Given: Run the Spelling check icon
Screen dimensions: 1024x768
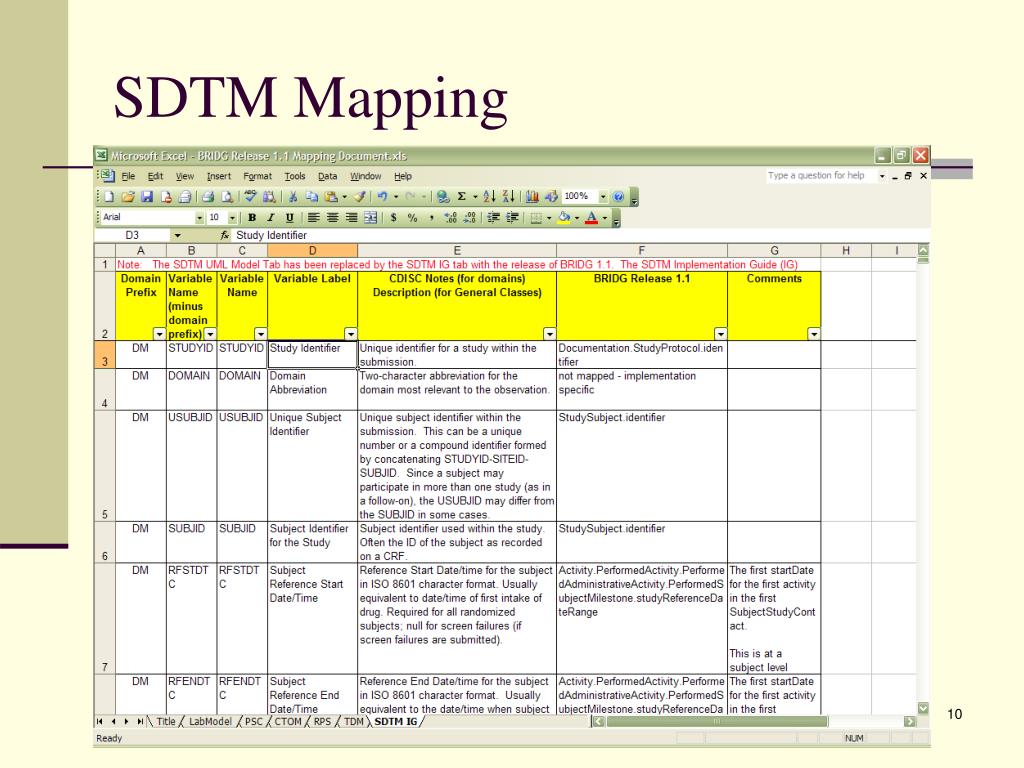Looking at the screenshot, I should coord(250,196).
